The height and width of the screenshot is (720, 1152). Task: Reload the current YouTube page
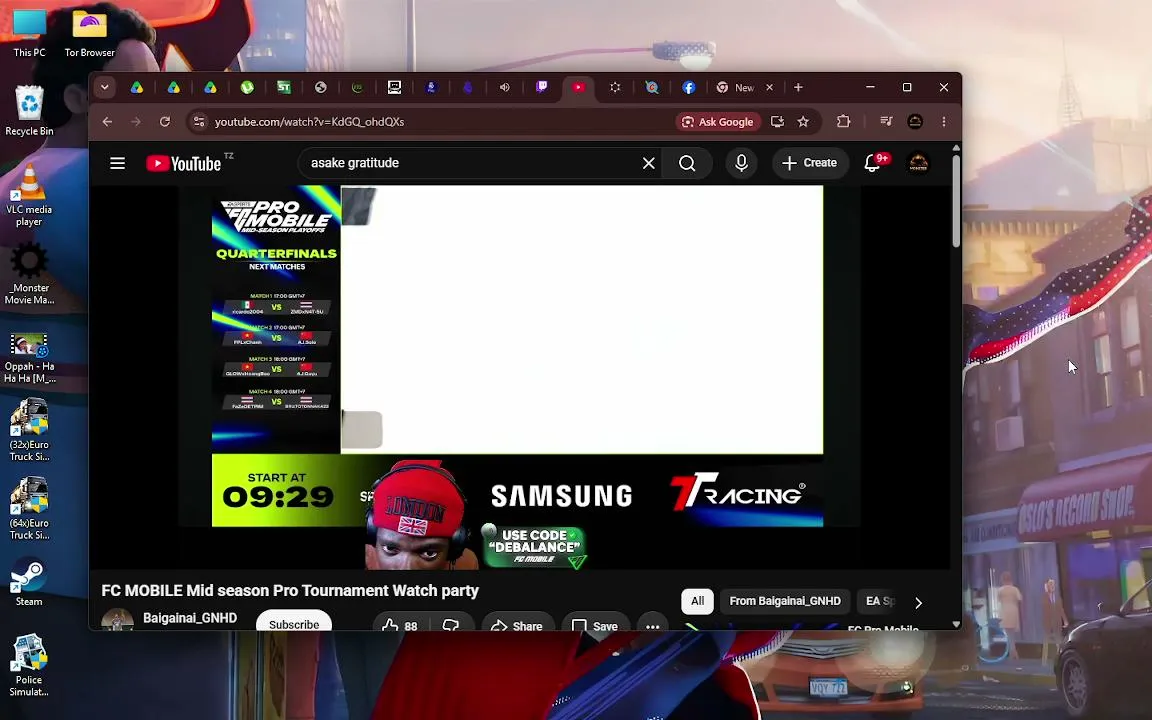pyautogui.click(x=165, y=122)
